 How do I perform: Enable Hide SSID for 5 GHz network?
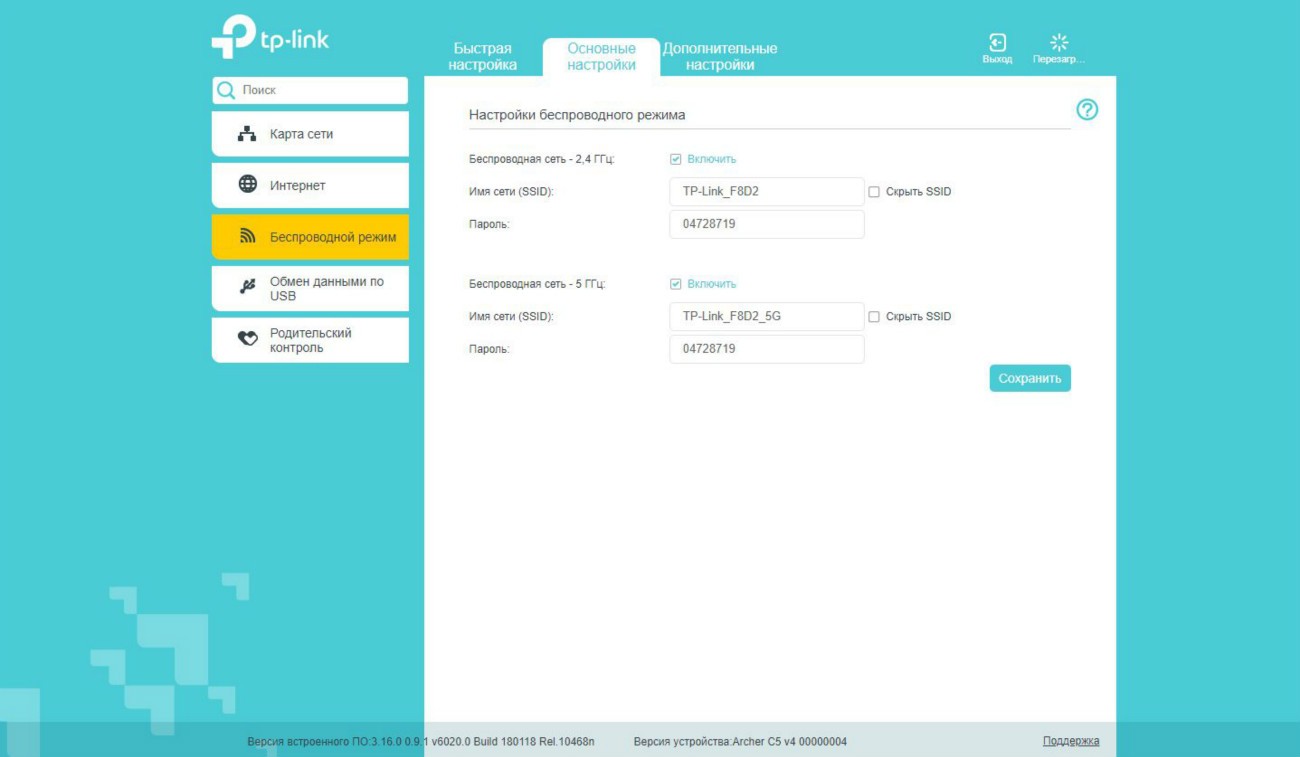pos(874,317)
